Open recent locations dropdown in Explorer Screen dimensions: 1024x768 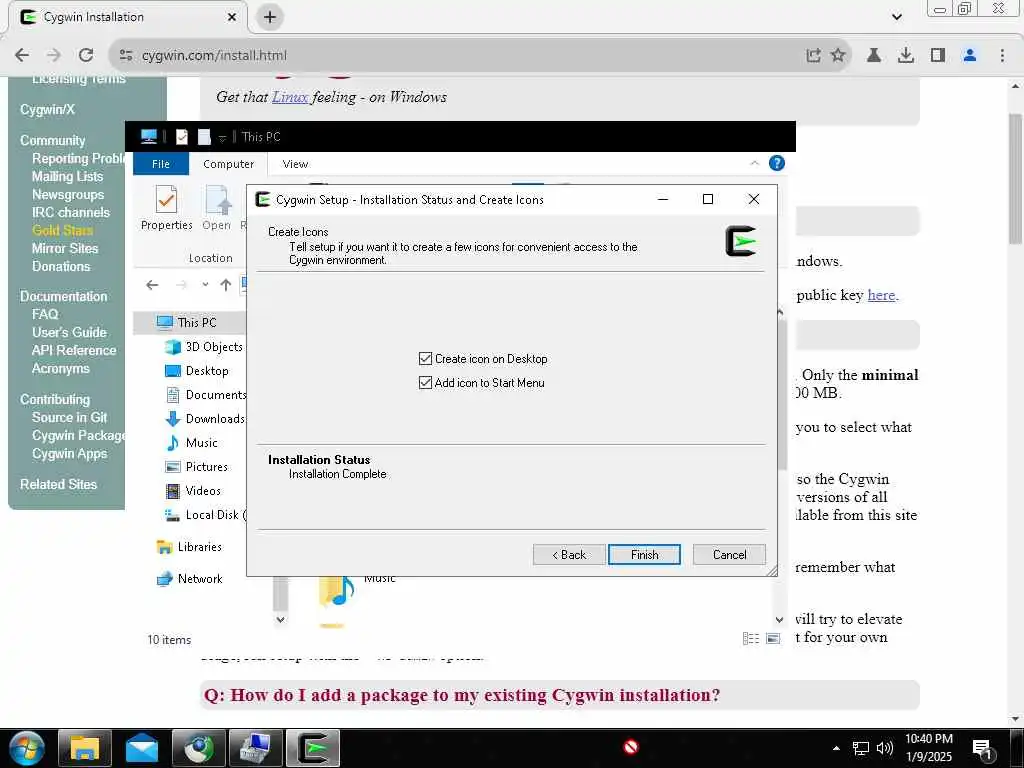205,285
